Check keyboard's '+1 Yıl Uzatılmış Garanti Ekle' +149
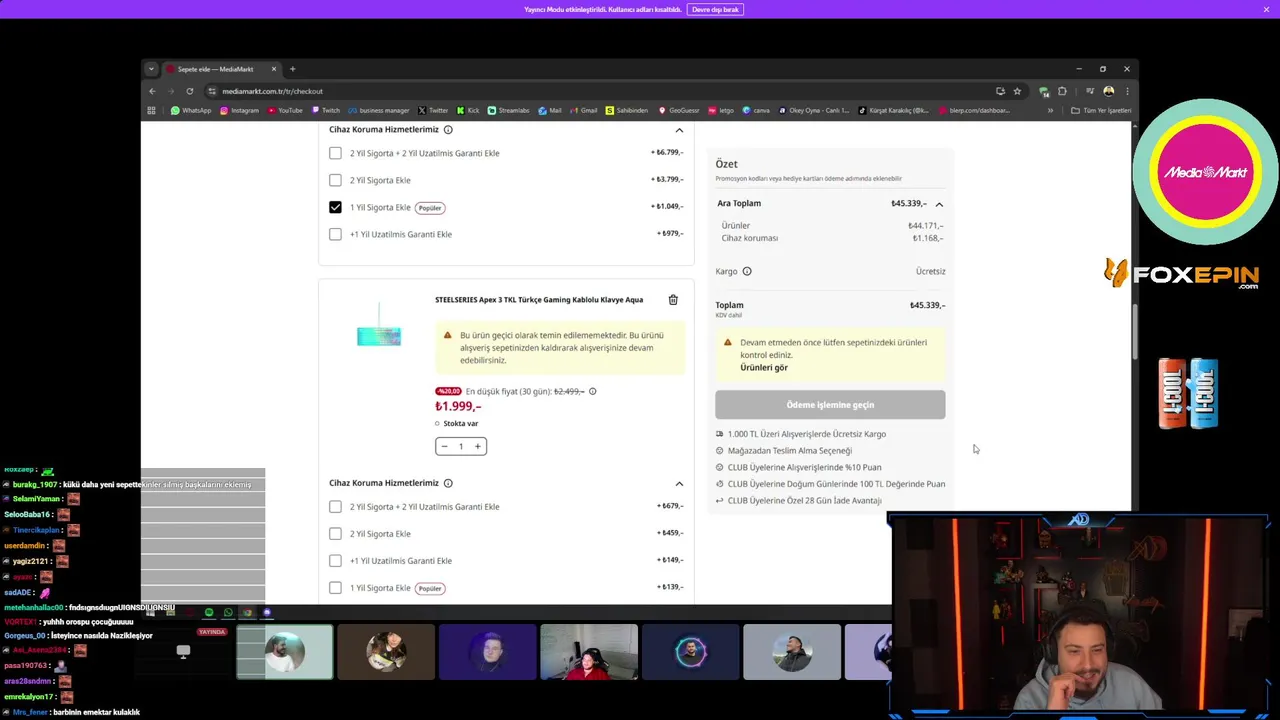The width and height of the screenshot is (1280, 720). click(x=335, y=561)
